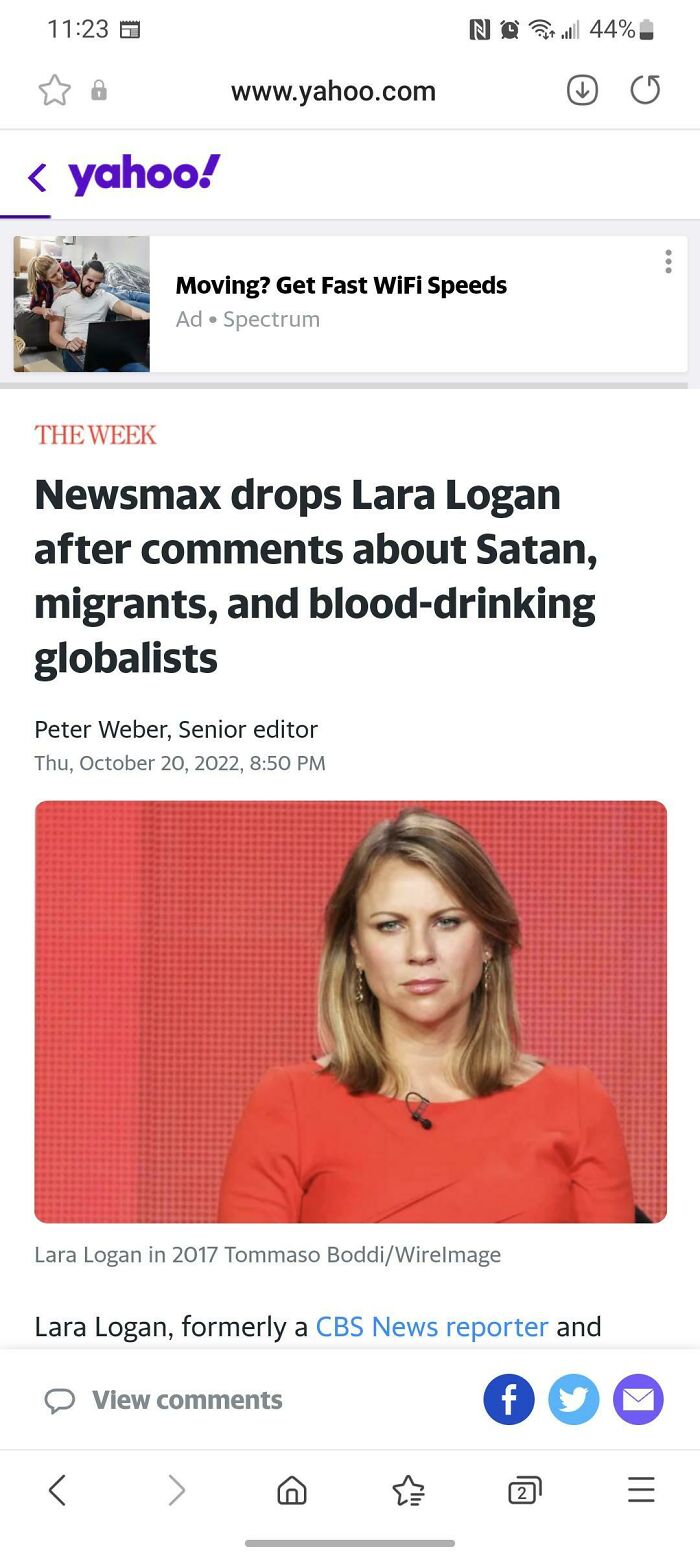
Task: Share the article via email
Action: [638, 1399]
